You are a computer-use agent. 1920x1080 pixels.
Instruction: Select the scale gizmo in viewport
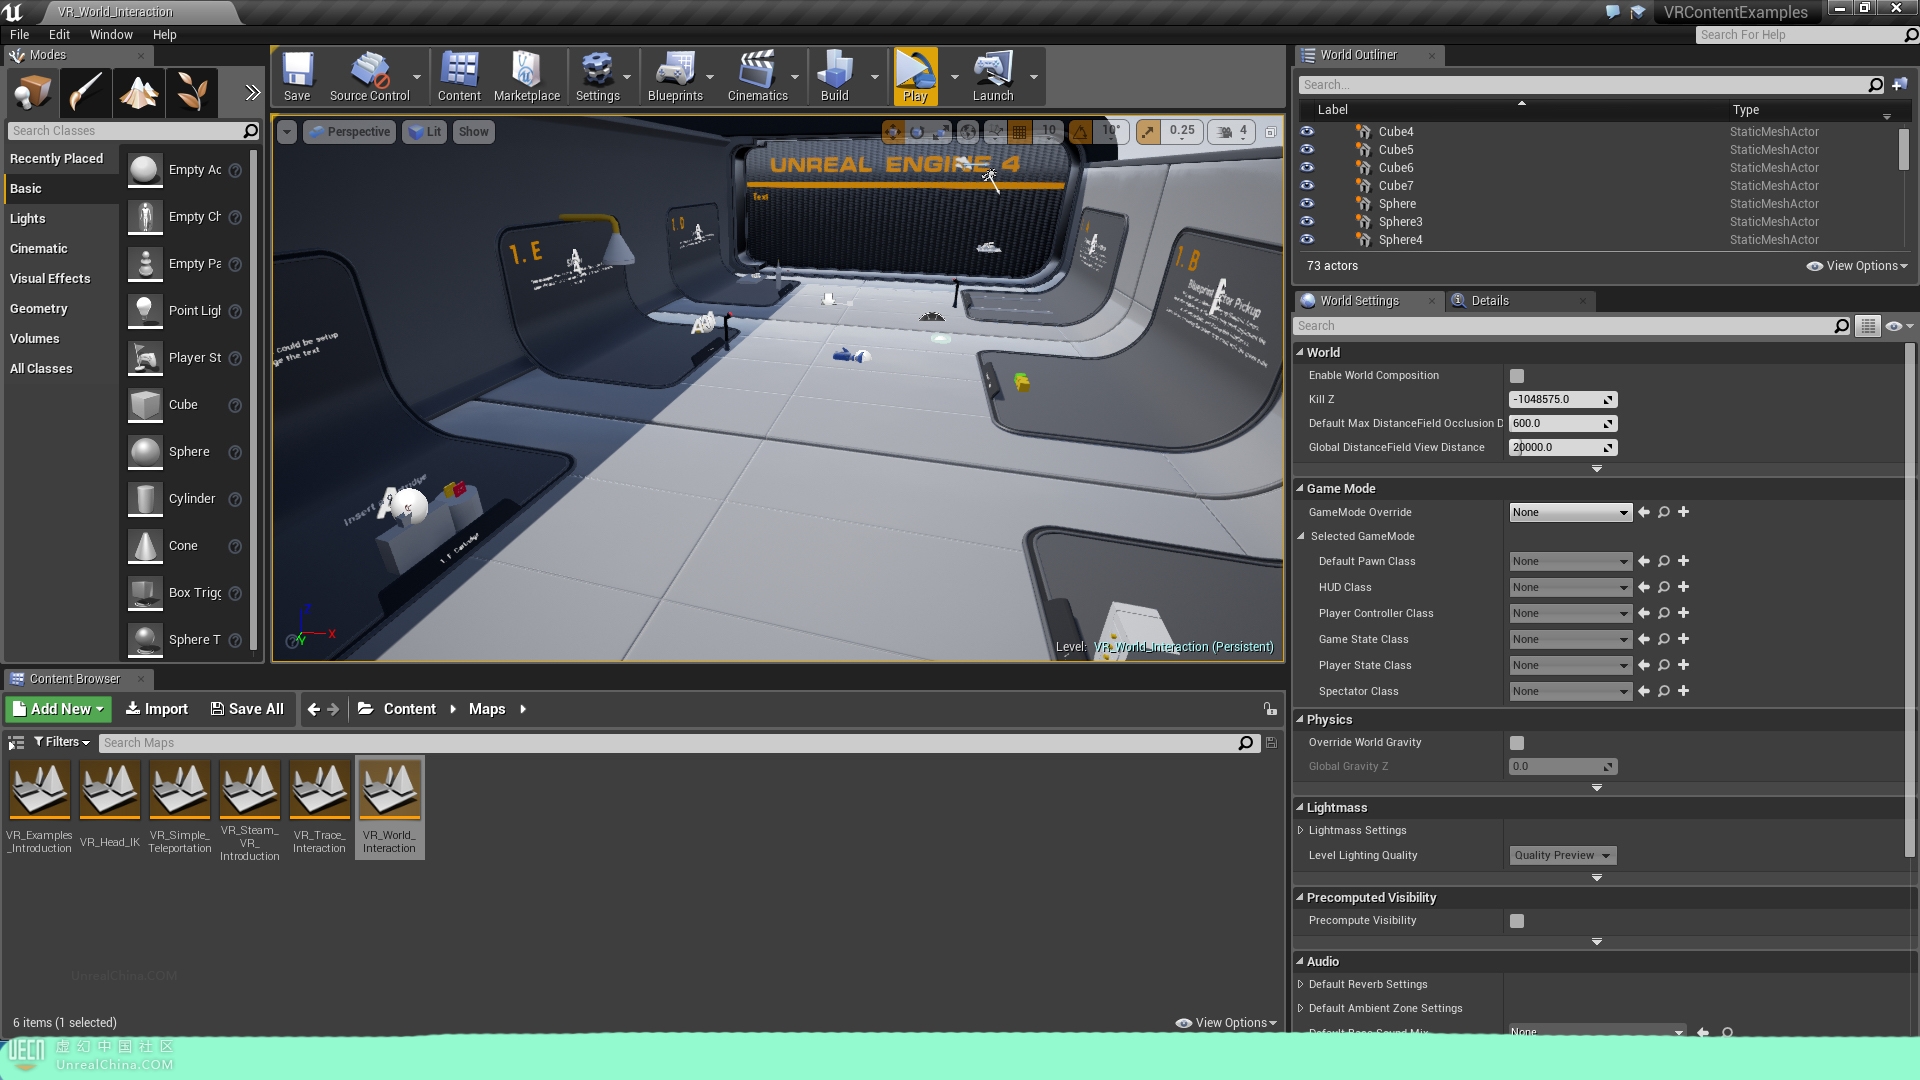click(941, 131)
